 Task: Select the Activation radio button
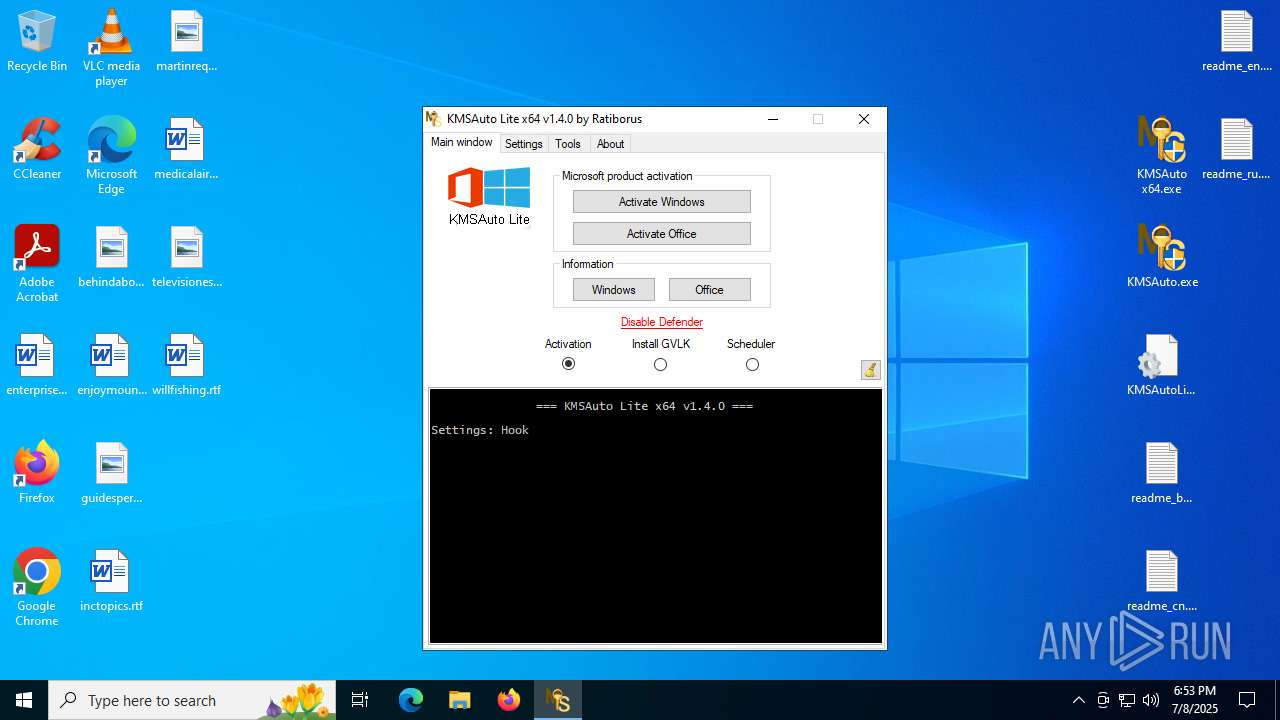pyautogui.click(x=568, y=364)
